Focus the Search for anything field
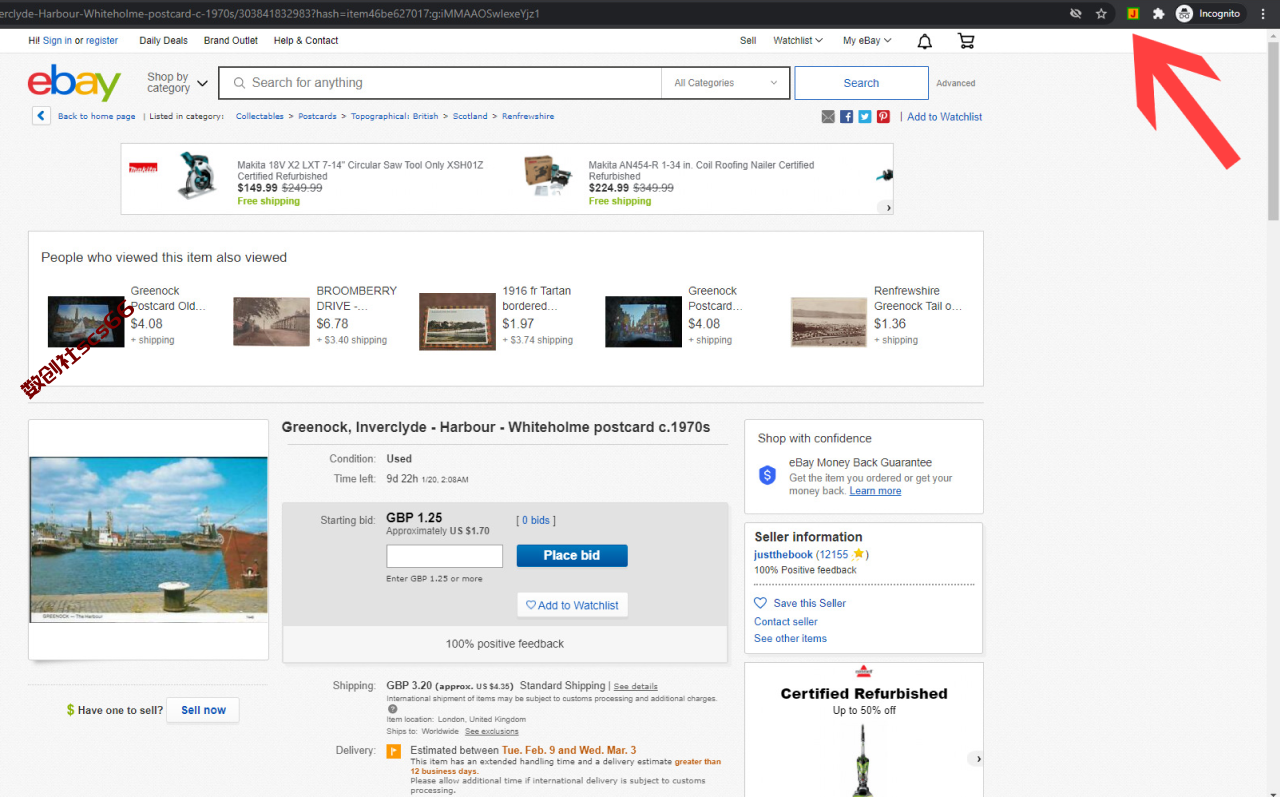Viewport: 1280px width, 800px height. (x=440, y=83)
